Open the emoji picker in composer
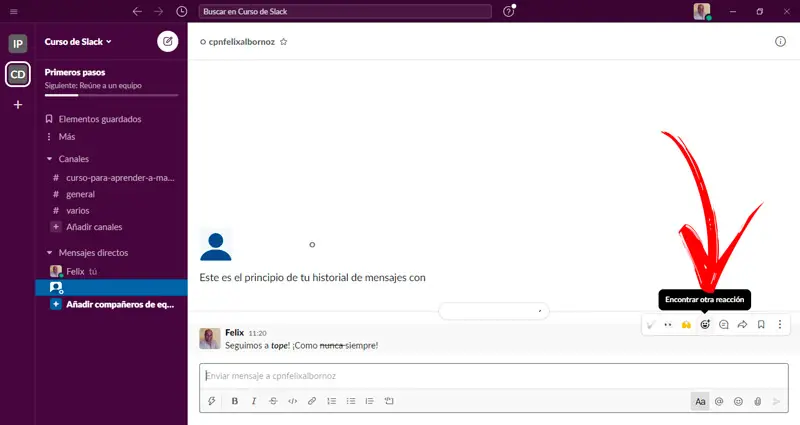The width and height of the screenshot is (800, 425). click(738, 402)
